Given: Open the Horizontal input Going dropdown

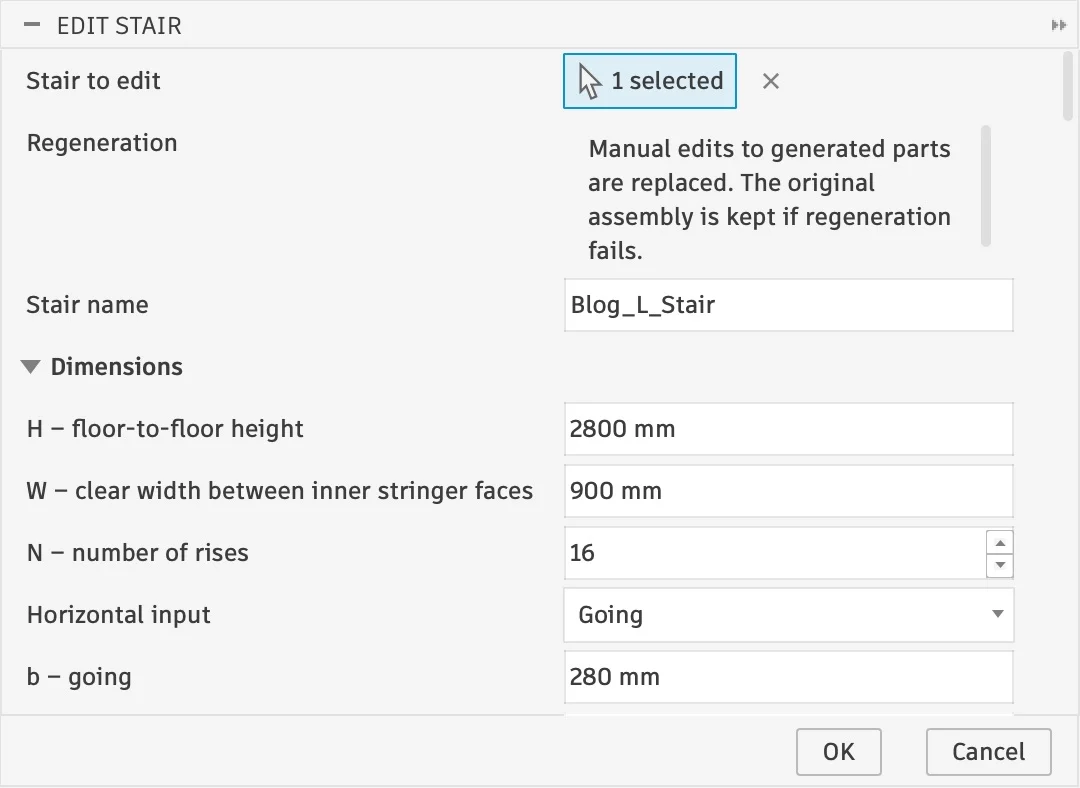Looking at the screenshot, I should tap(789, 615).
